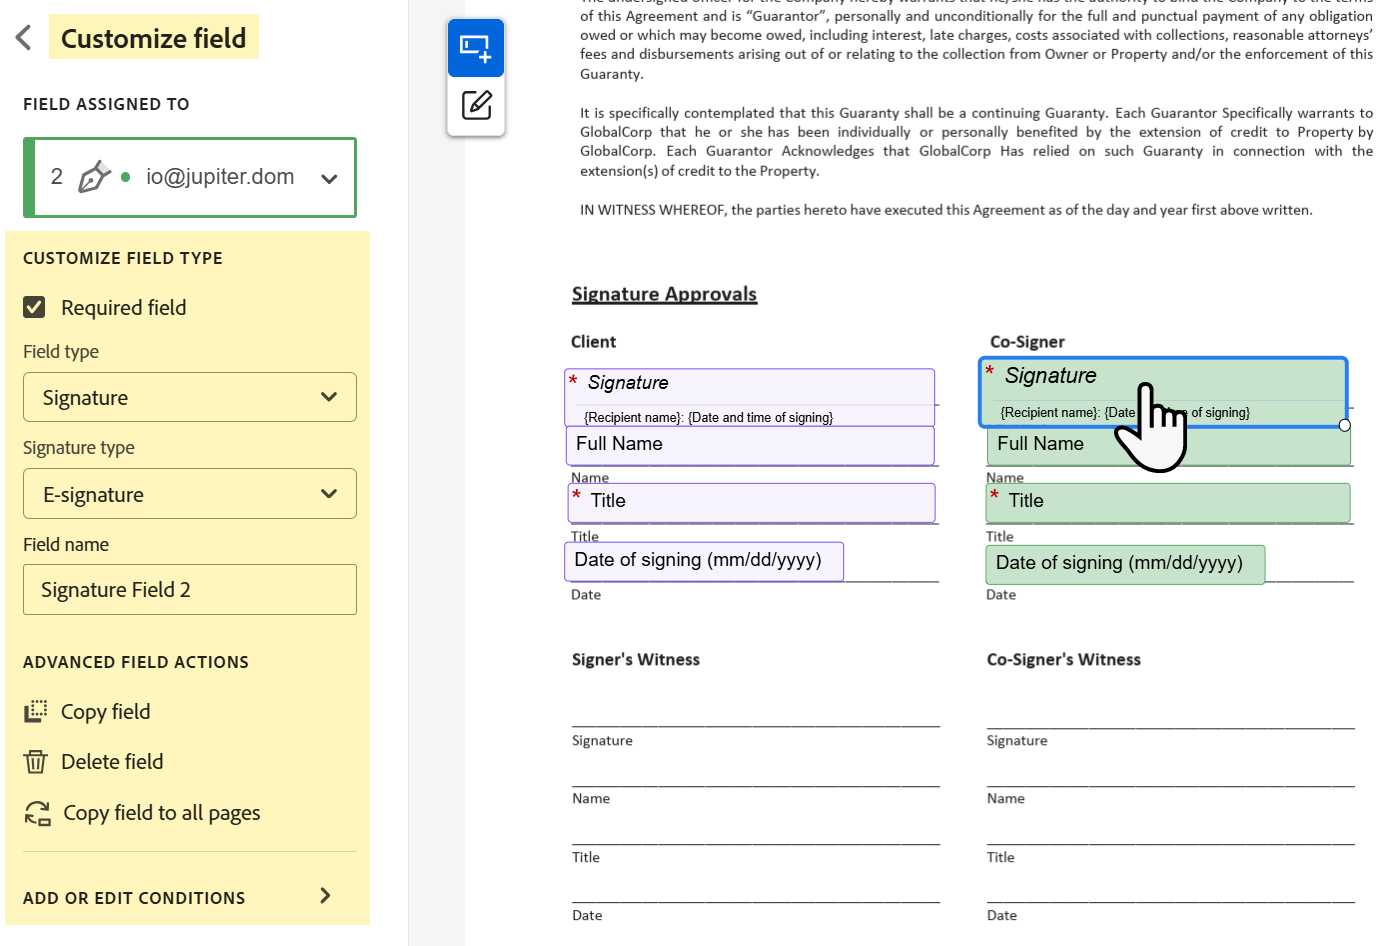The image size is (1383, 946).
Task: Click the Co-Signer's Witness label
Action: [x=1064, y=660]
